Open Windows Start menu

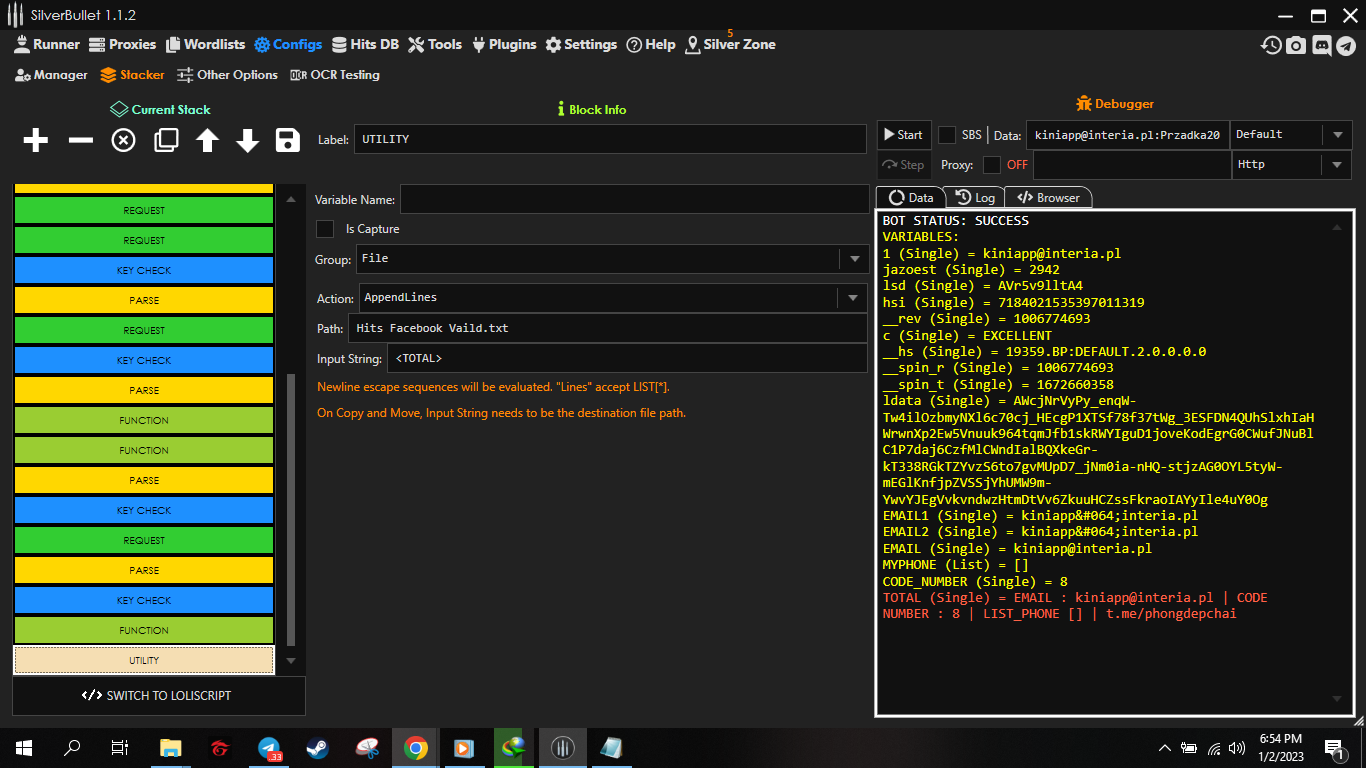24,747
